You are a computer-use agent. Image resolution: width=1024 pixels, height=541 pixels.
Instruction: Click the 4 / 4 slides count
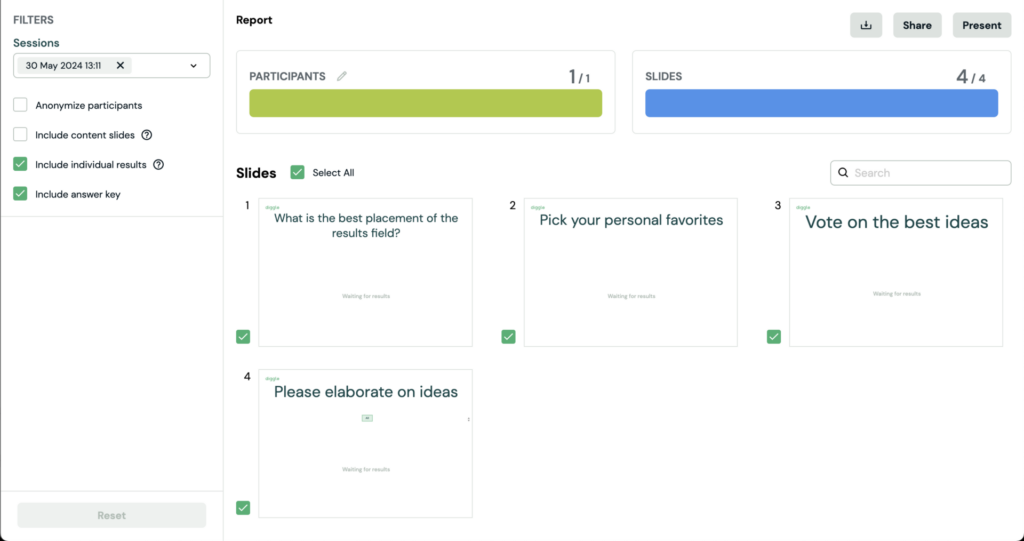(x=970, y=77)
